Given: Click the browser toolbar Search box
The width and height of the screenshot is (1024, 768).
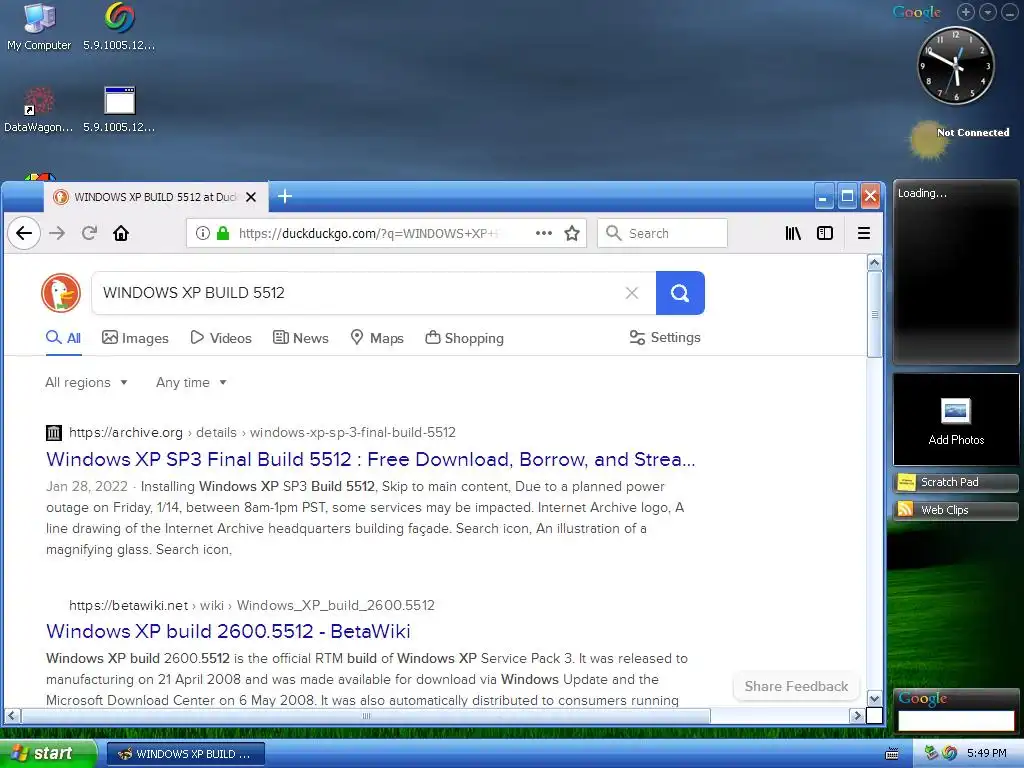Looking at the screenshot, I should point(662,233).
